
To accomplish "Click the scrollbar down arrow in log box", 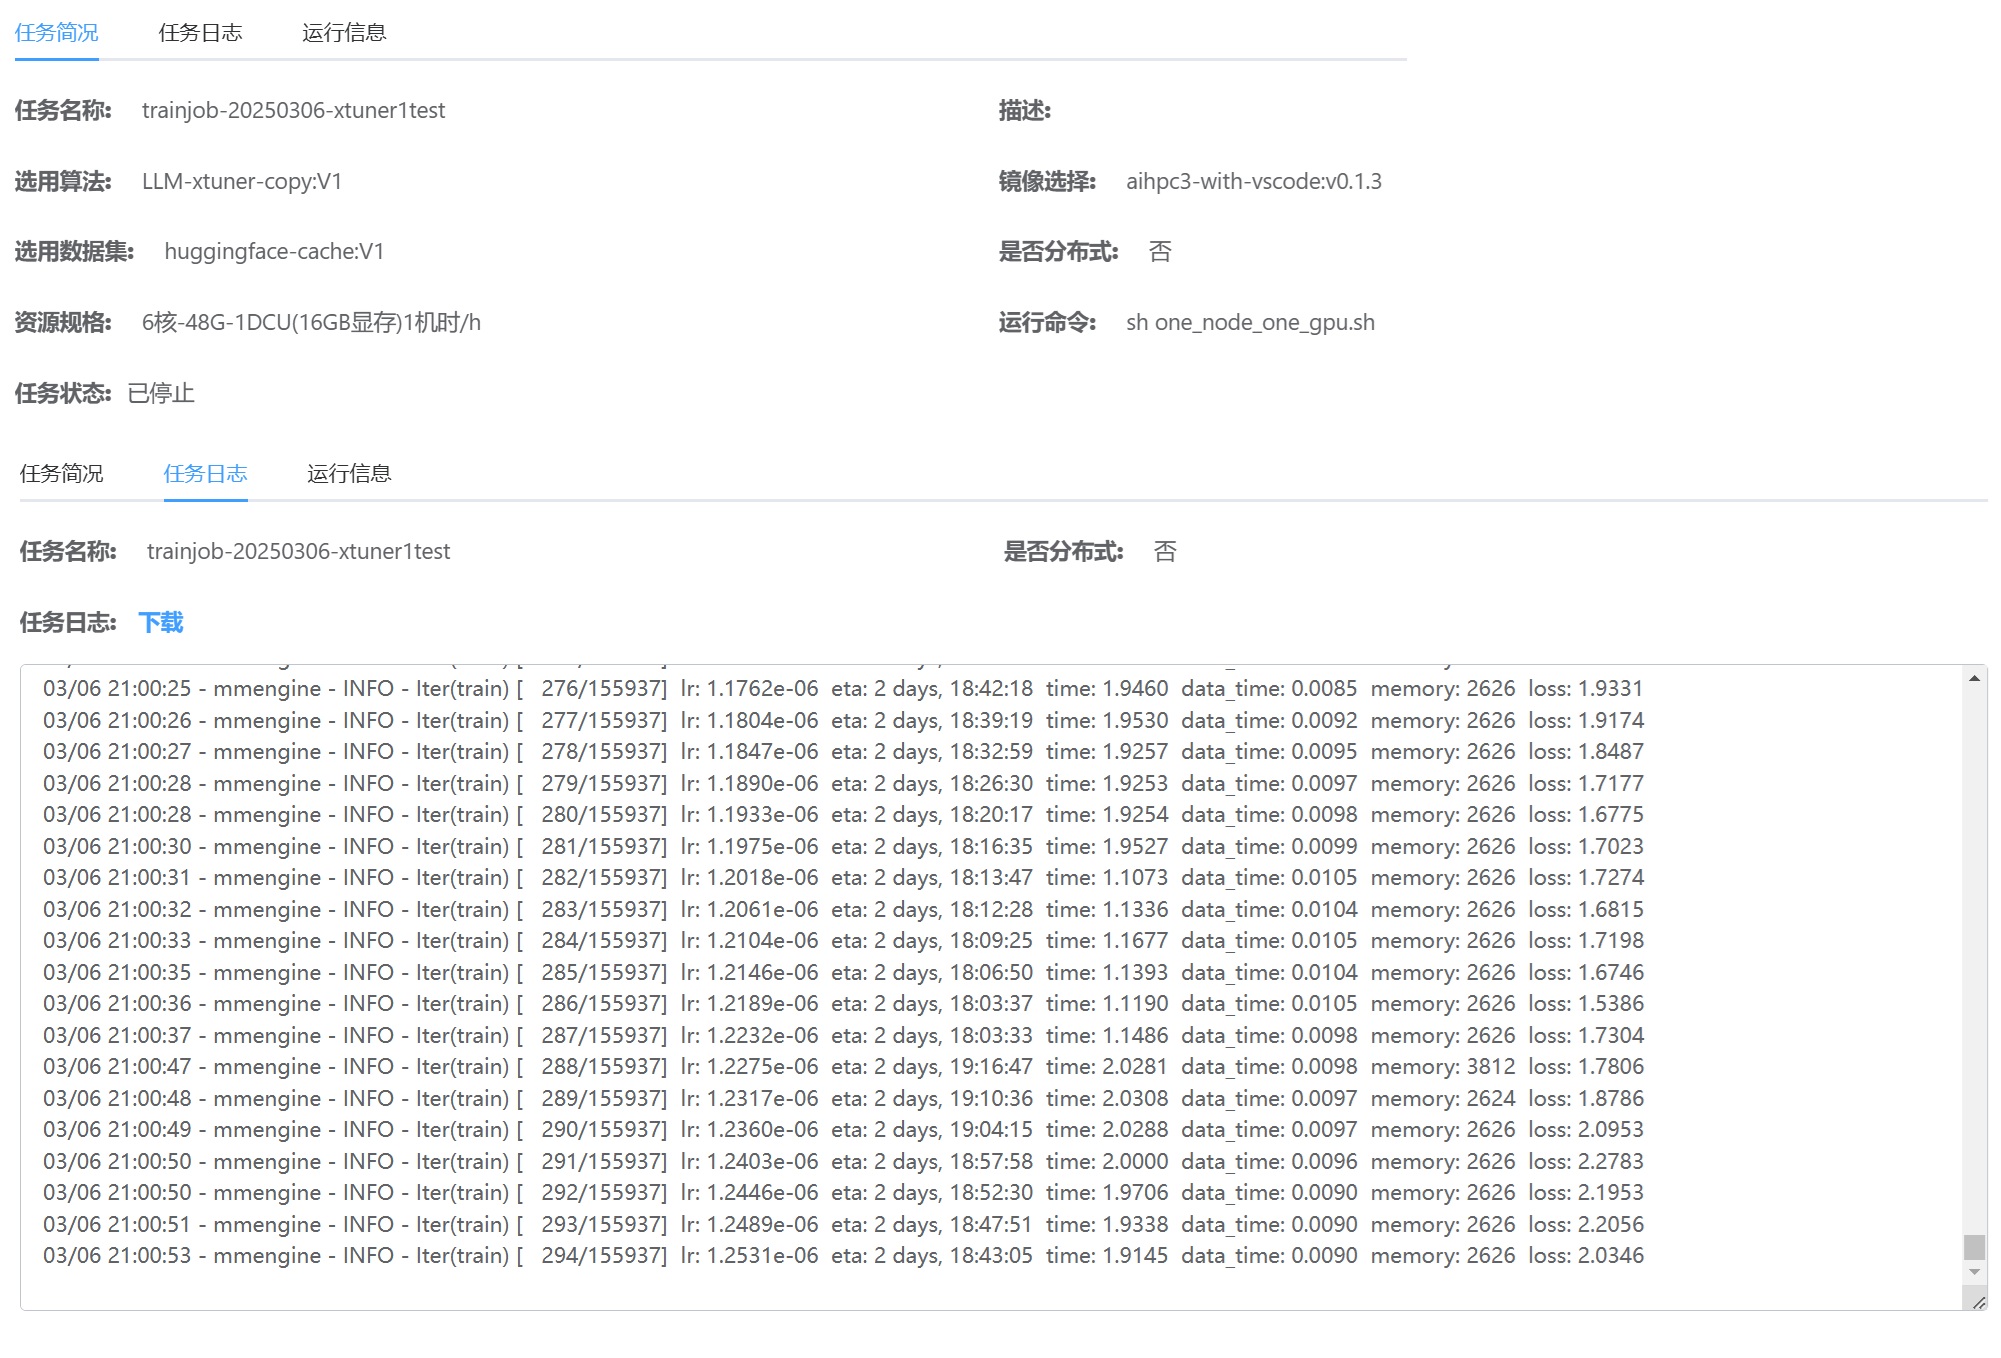I will point(1974,1272).
